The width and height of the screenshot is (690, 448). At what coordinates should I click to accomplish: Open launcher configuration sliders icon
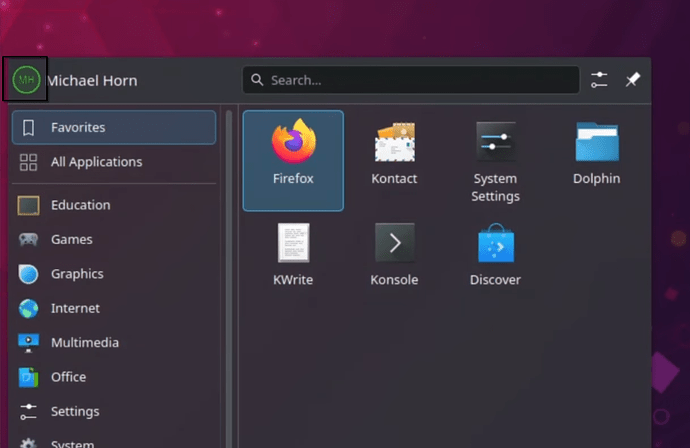coord(599,80)
